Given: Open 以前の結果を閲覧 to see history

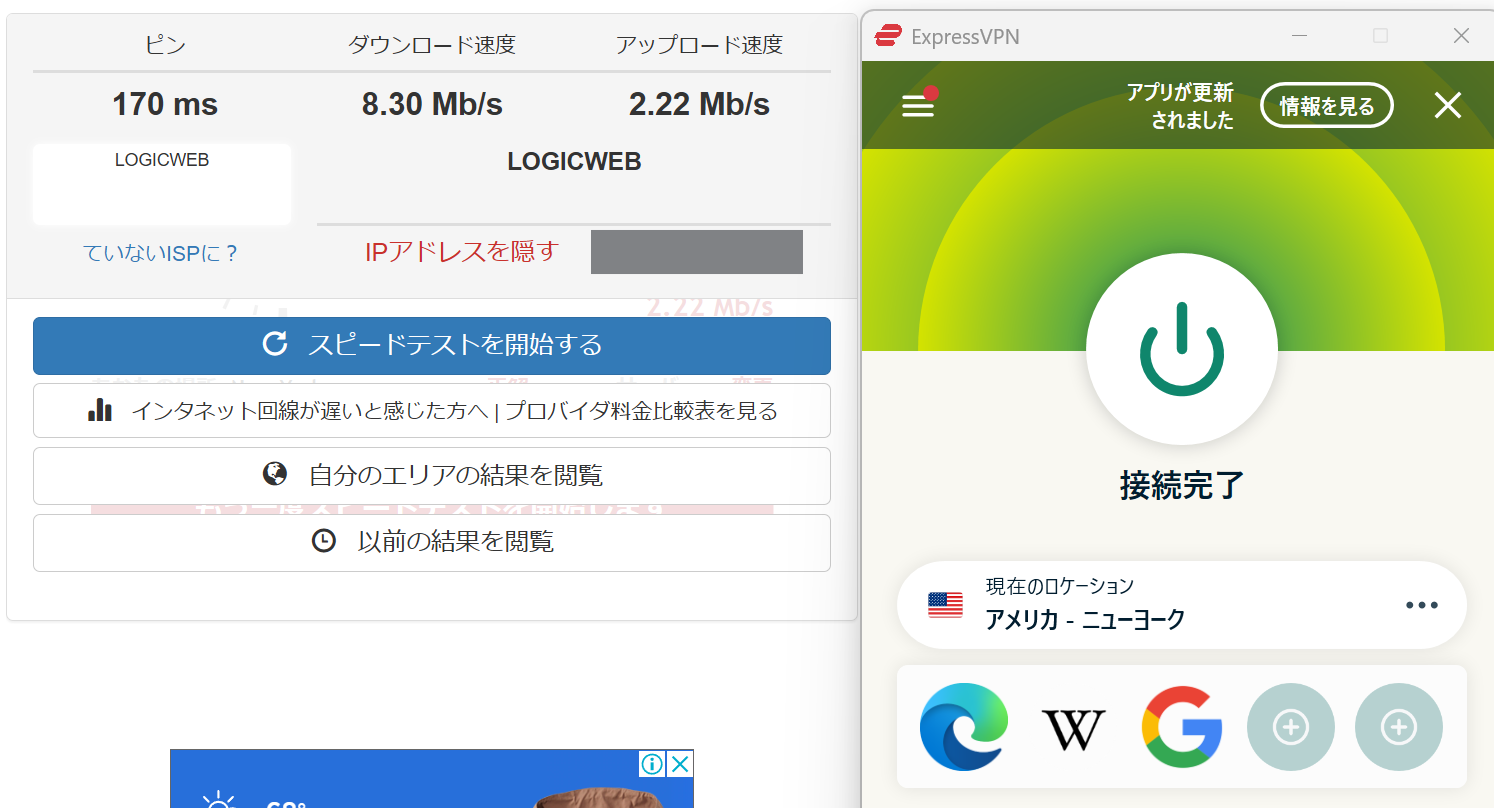Looking at the screenshot, I should tap(432, 542).
